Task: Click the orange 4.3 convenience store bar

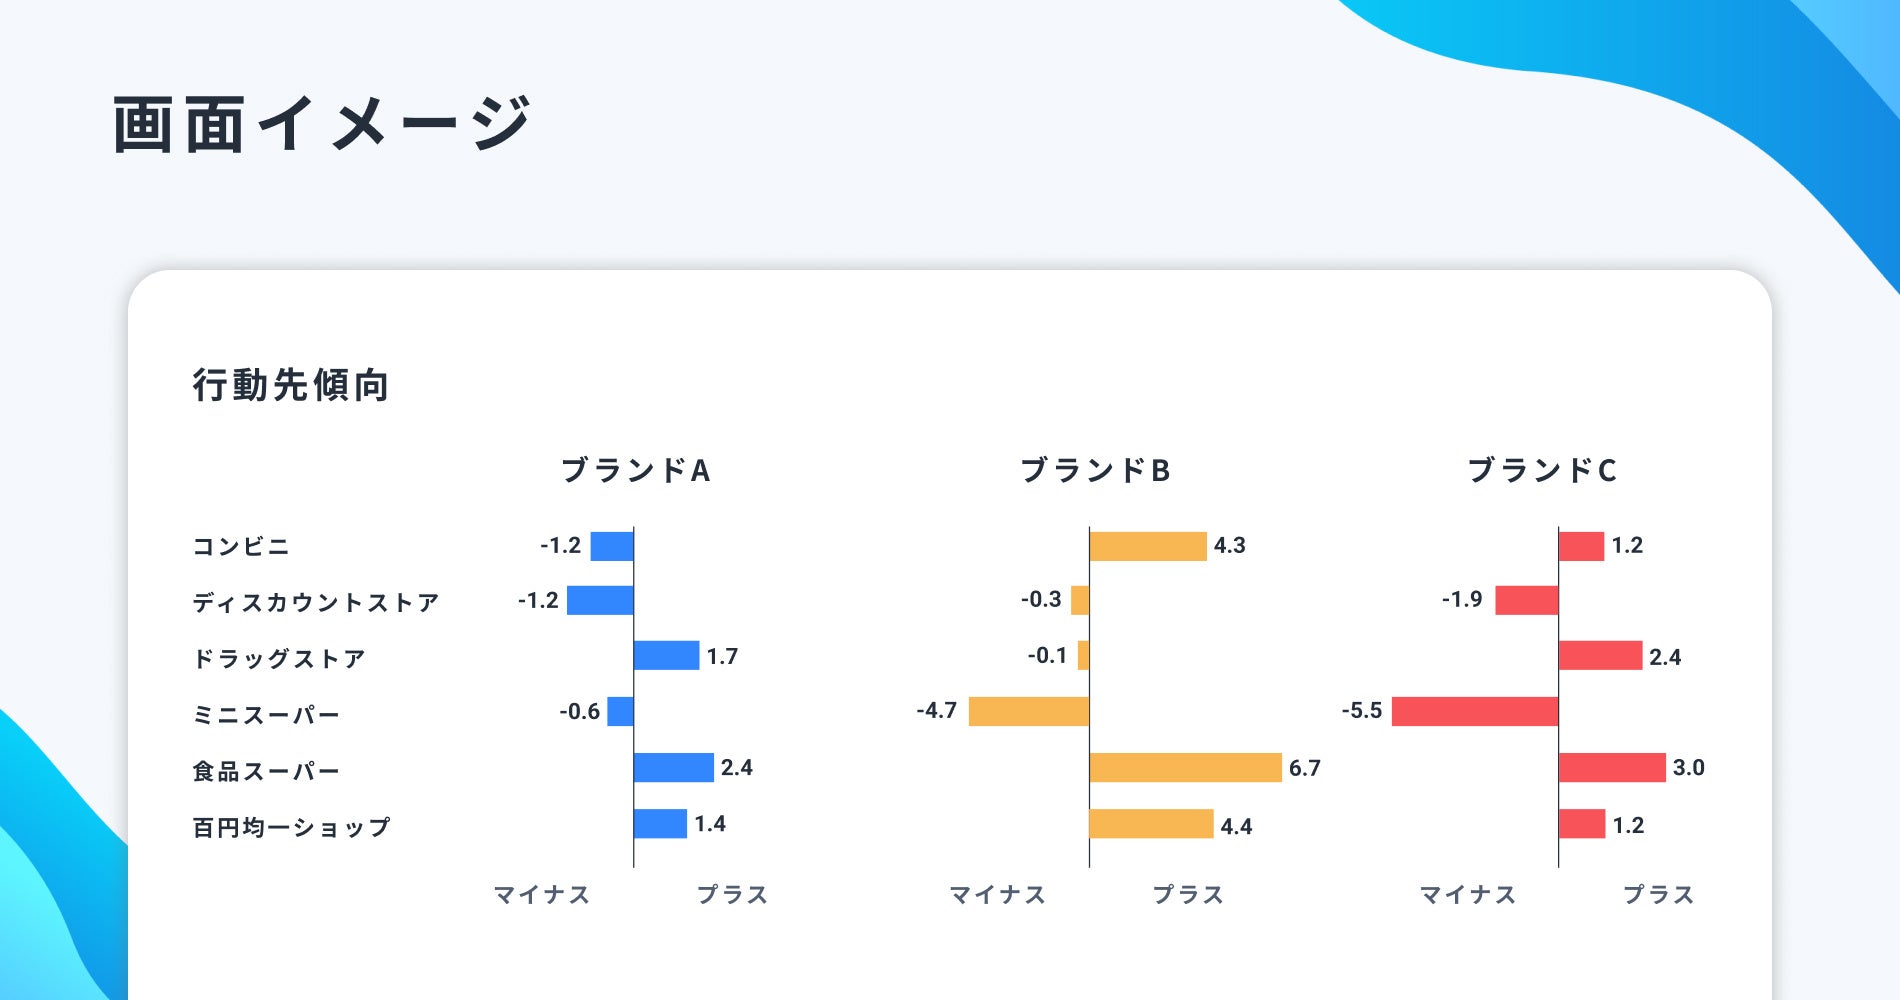Action: tap(1148, 546)
